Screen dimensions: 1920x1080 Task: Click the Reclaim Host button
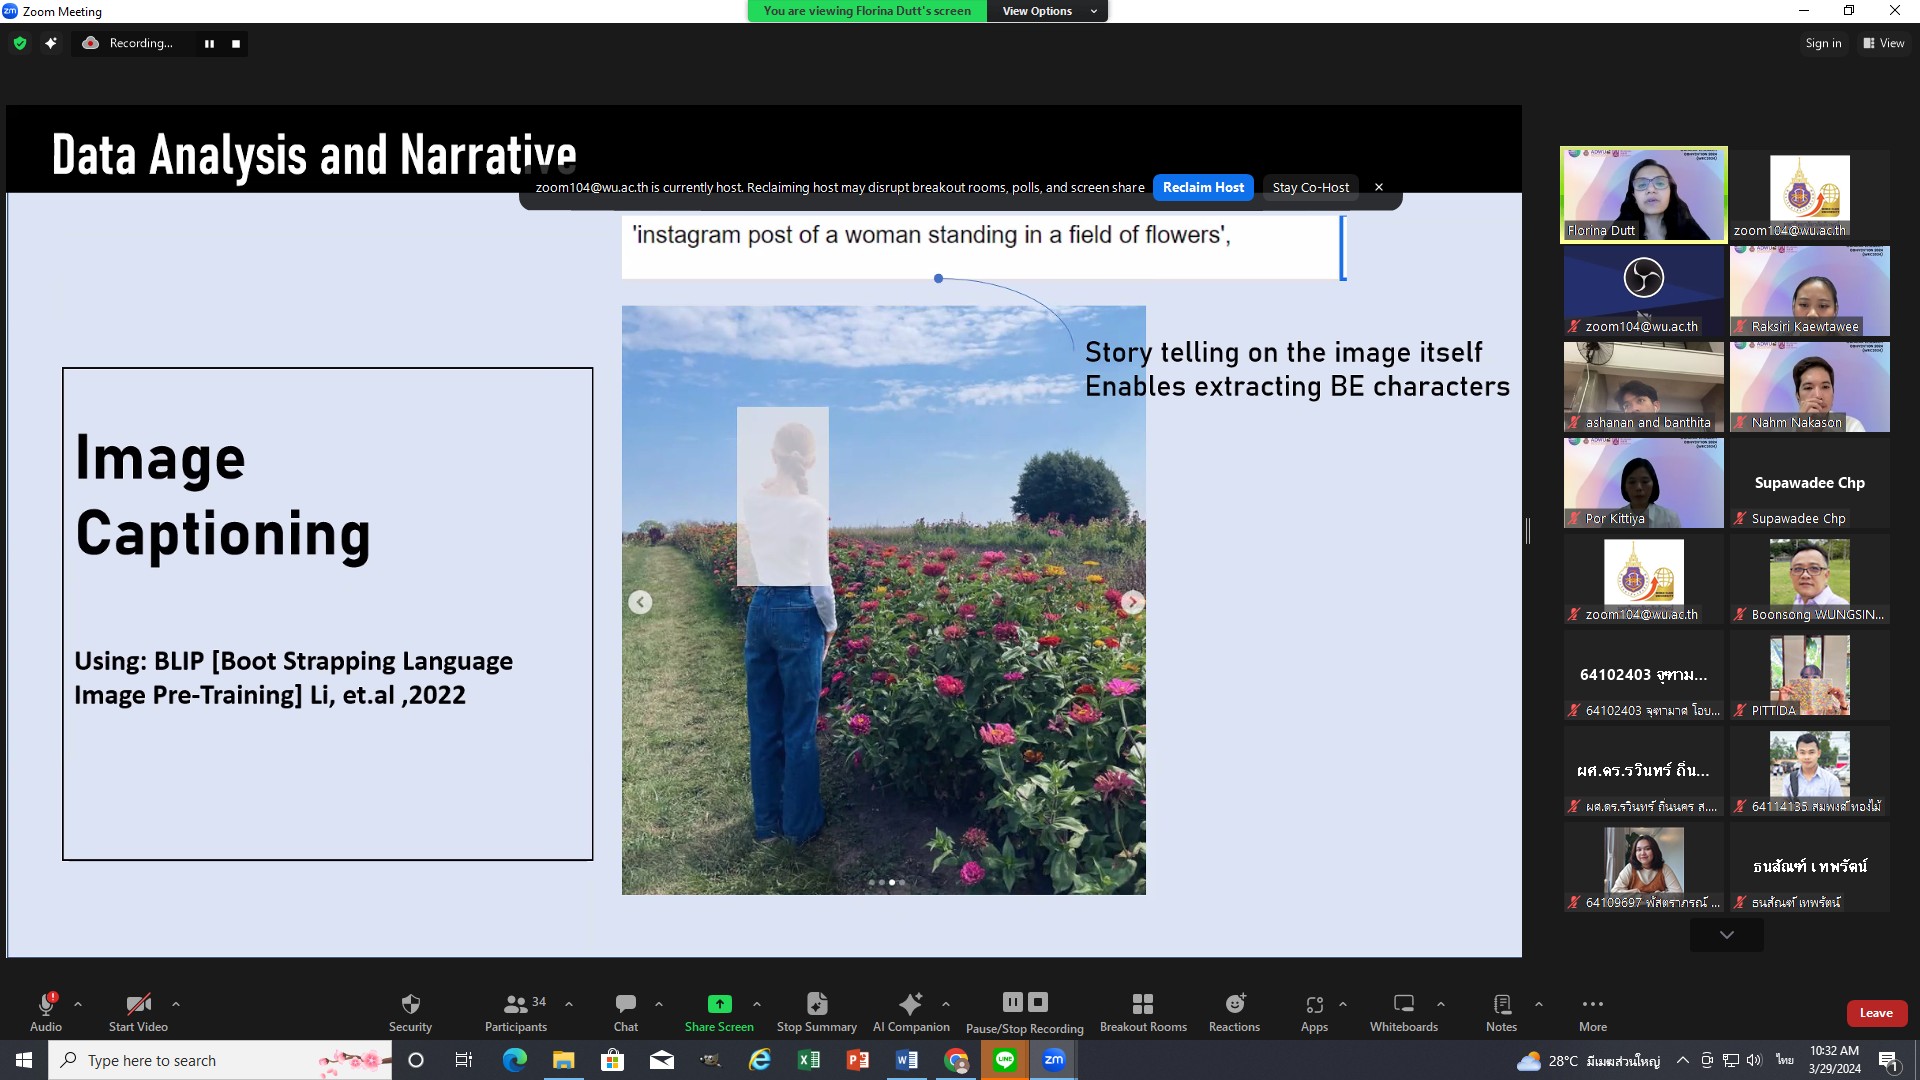(1203, 187)
